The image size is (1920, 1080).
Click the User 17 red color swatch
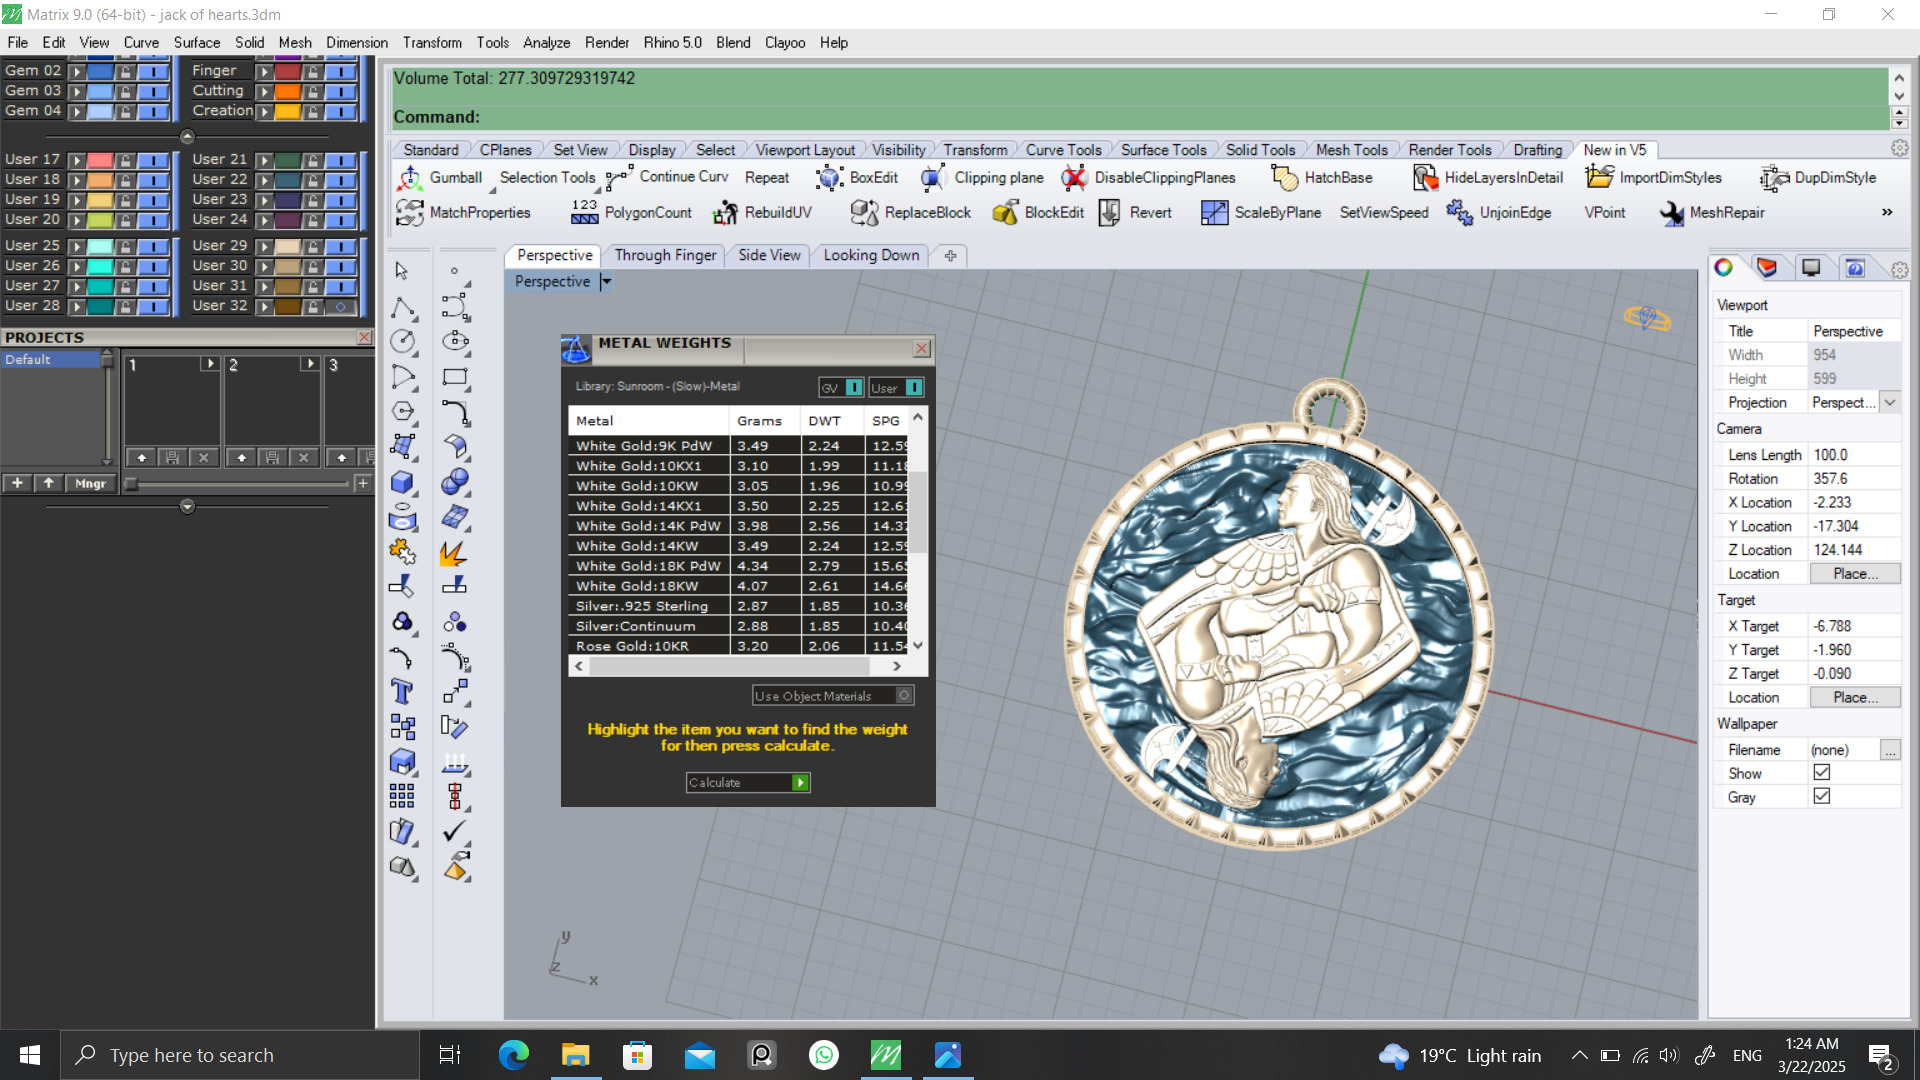tap(100, 160)
